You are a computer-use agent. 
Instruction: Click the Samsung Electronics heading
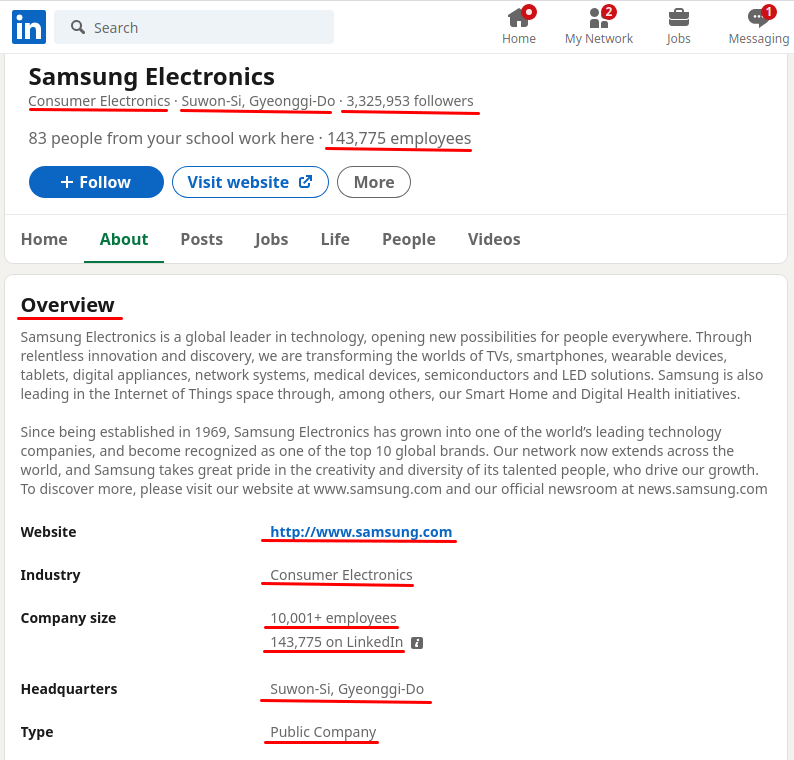pos(151,76)
